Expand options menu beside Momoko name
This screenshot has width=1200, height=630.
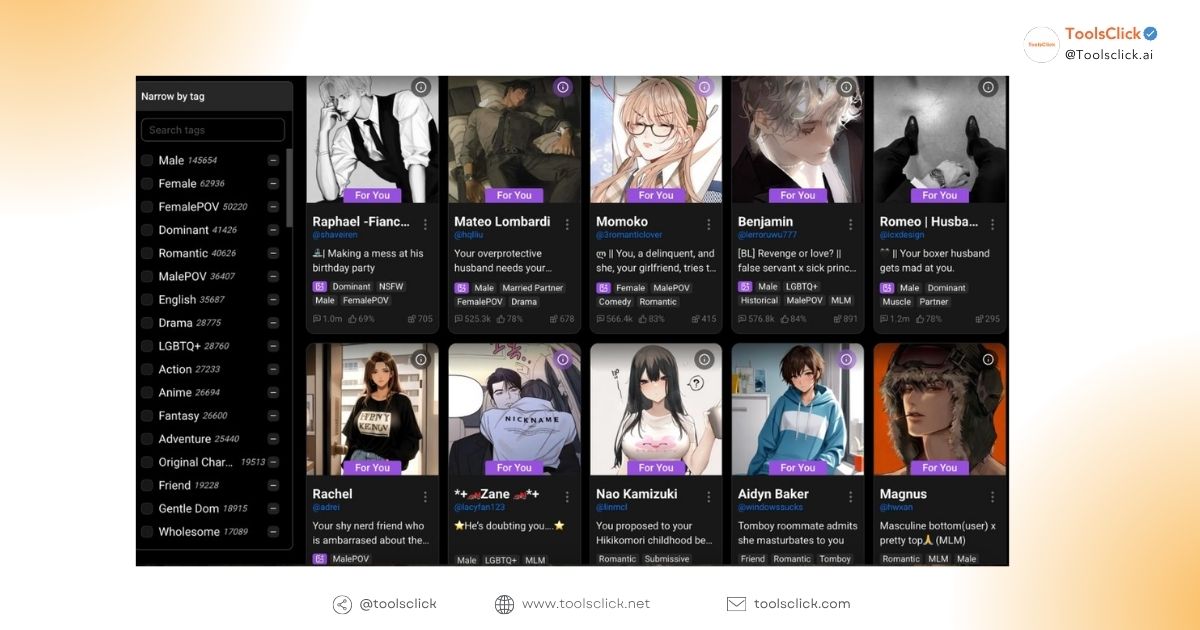pyautogui.click(x=709, y=224)
